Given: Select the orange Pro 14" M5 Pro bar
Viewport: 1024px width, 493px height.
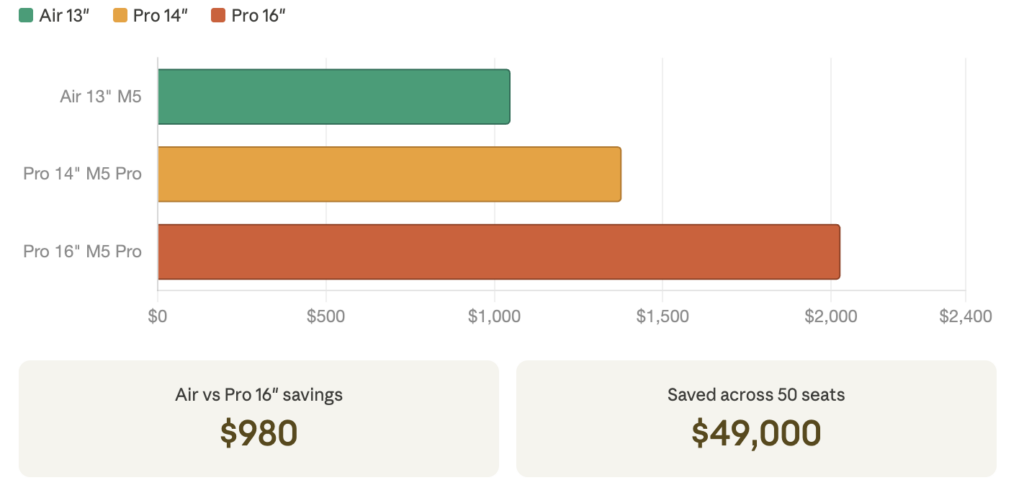Looking at the screenshot, I should click(389, 174).
